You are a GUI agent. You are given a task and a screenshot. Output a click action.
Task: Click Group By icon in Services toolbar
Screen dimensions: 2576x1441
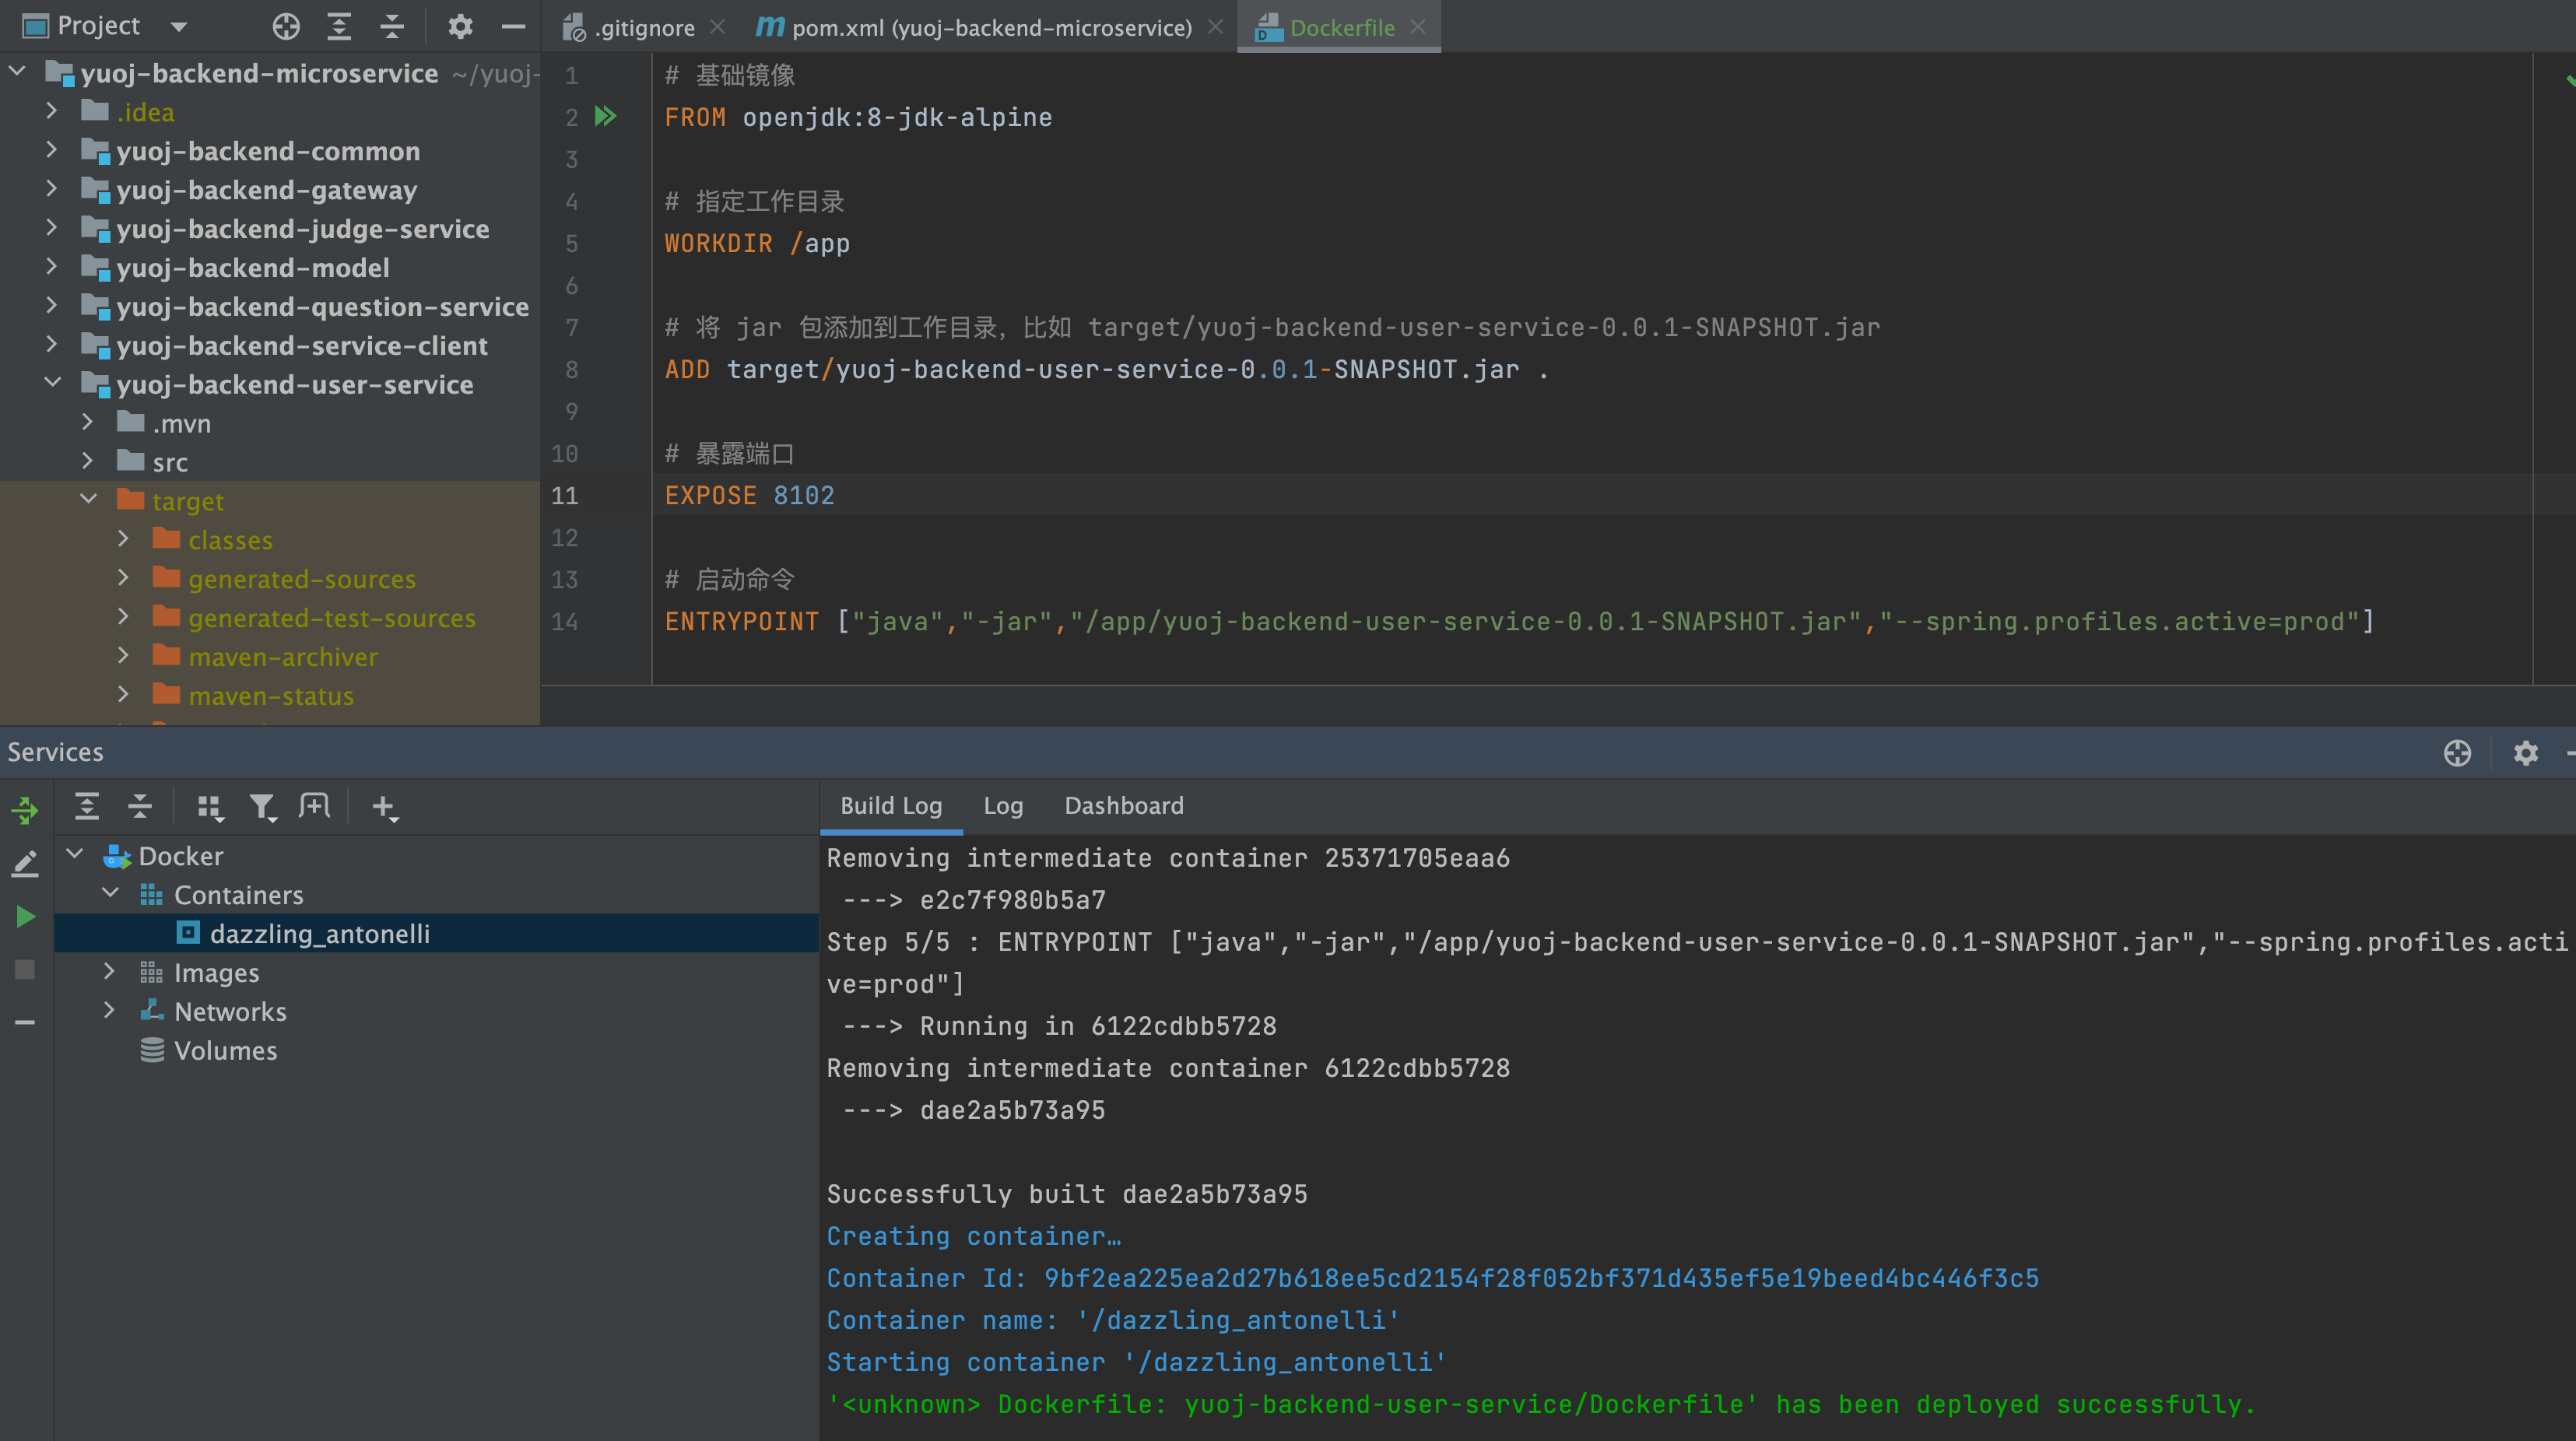209,807
